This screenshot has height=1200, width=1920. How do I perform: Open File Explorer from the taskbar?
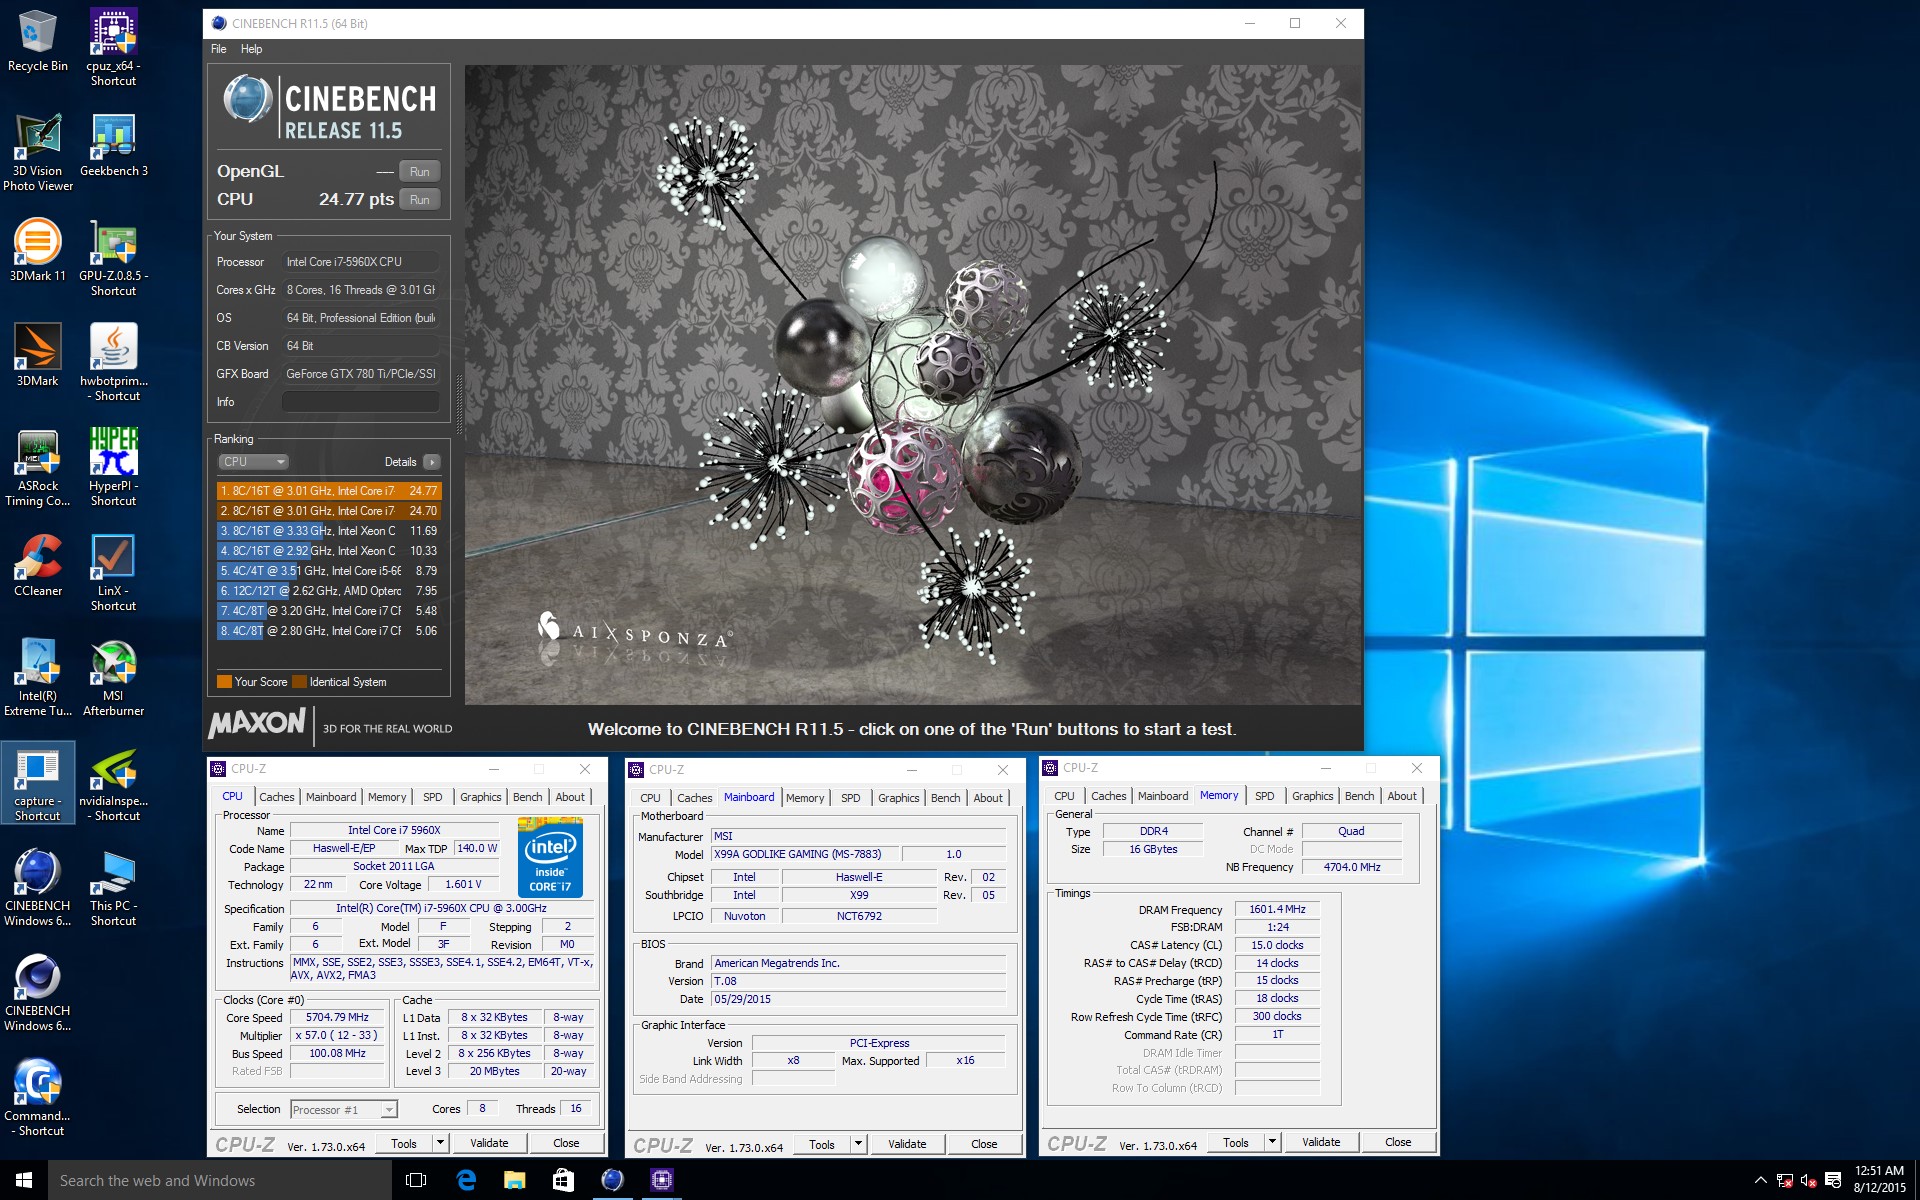tap(514, 1180)
